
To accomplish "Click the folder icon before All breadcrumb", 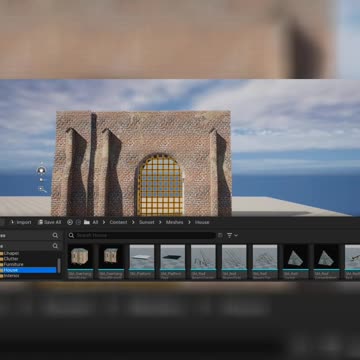I will click(87, 222).
